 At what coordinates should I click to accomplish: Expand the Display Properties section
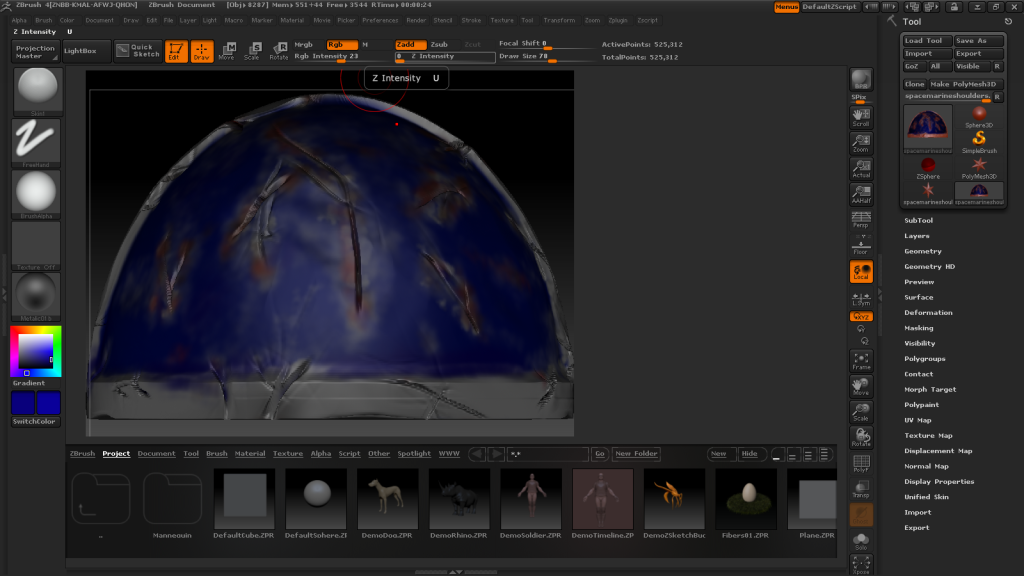pyautogui.click(x=938, y=481)
